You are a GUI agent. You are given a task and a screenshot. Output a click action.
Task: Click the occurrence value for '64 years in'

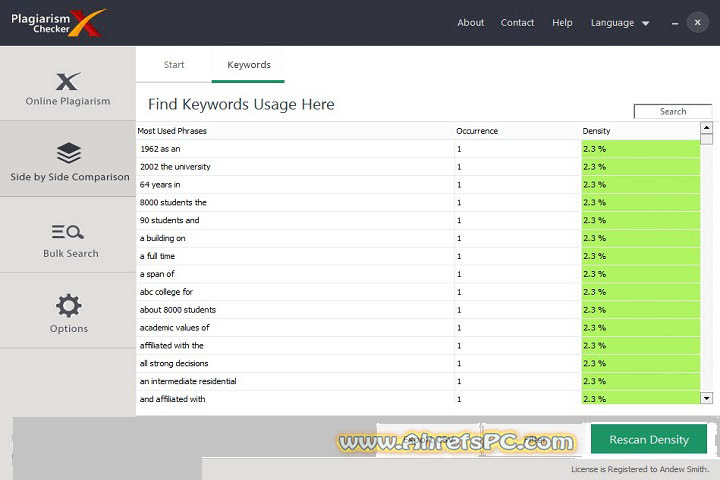pos(459,185)
